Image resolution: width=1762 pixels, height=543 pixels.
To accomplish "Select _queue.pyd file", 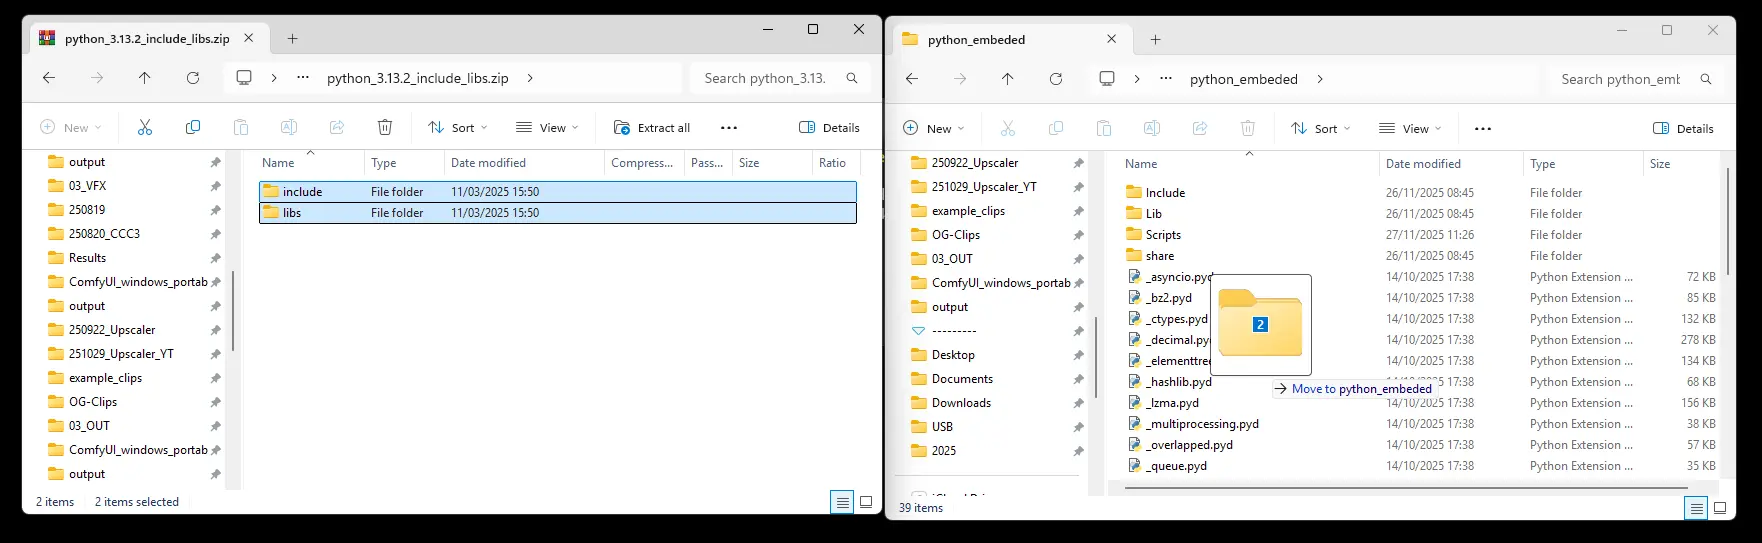I will click(x=1176, y=466).
